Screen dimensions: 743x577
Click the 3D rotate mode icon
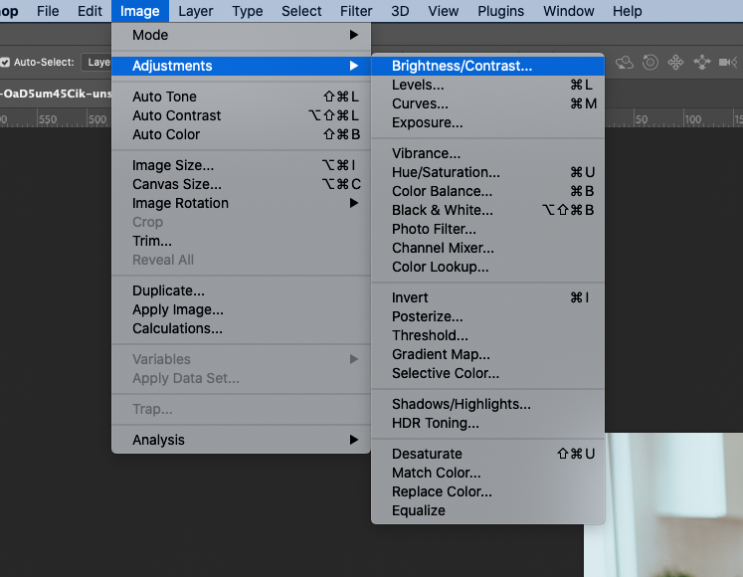tap(625, 63)
